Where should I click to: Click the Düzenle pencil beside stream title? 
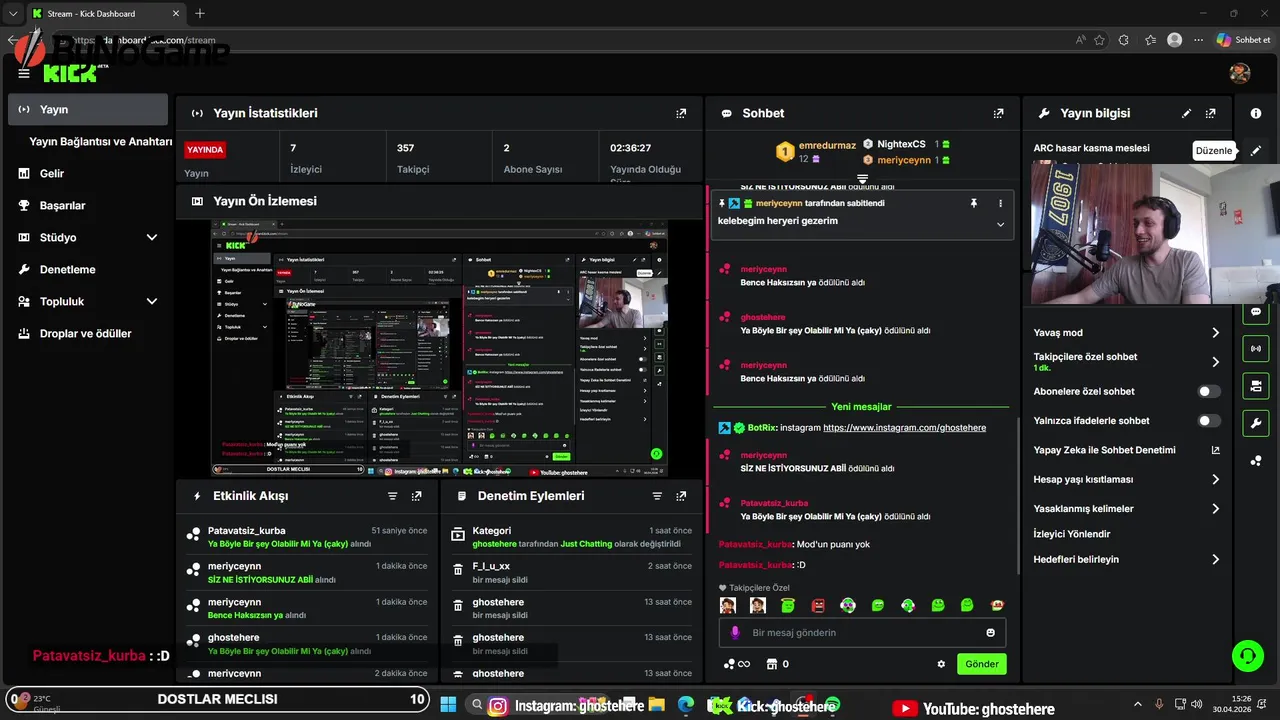(x=1256, y=151)
